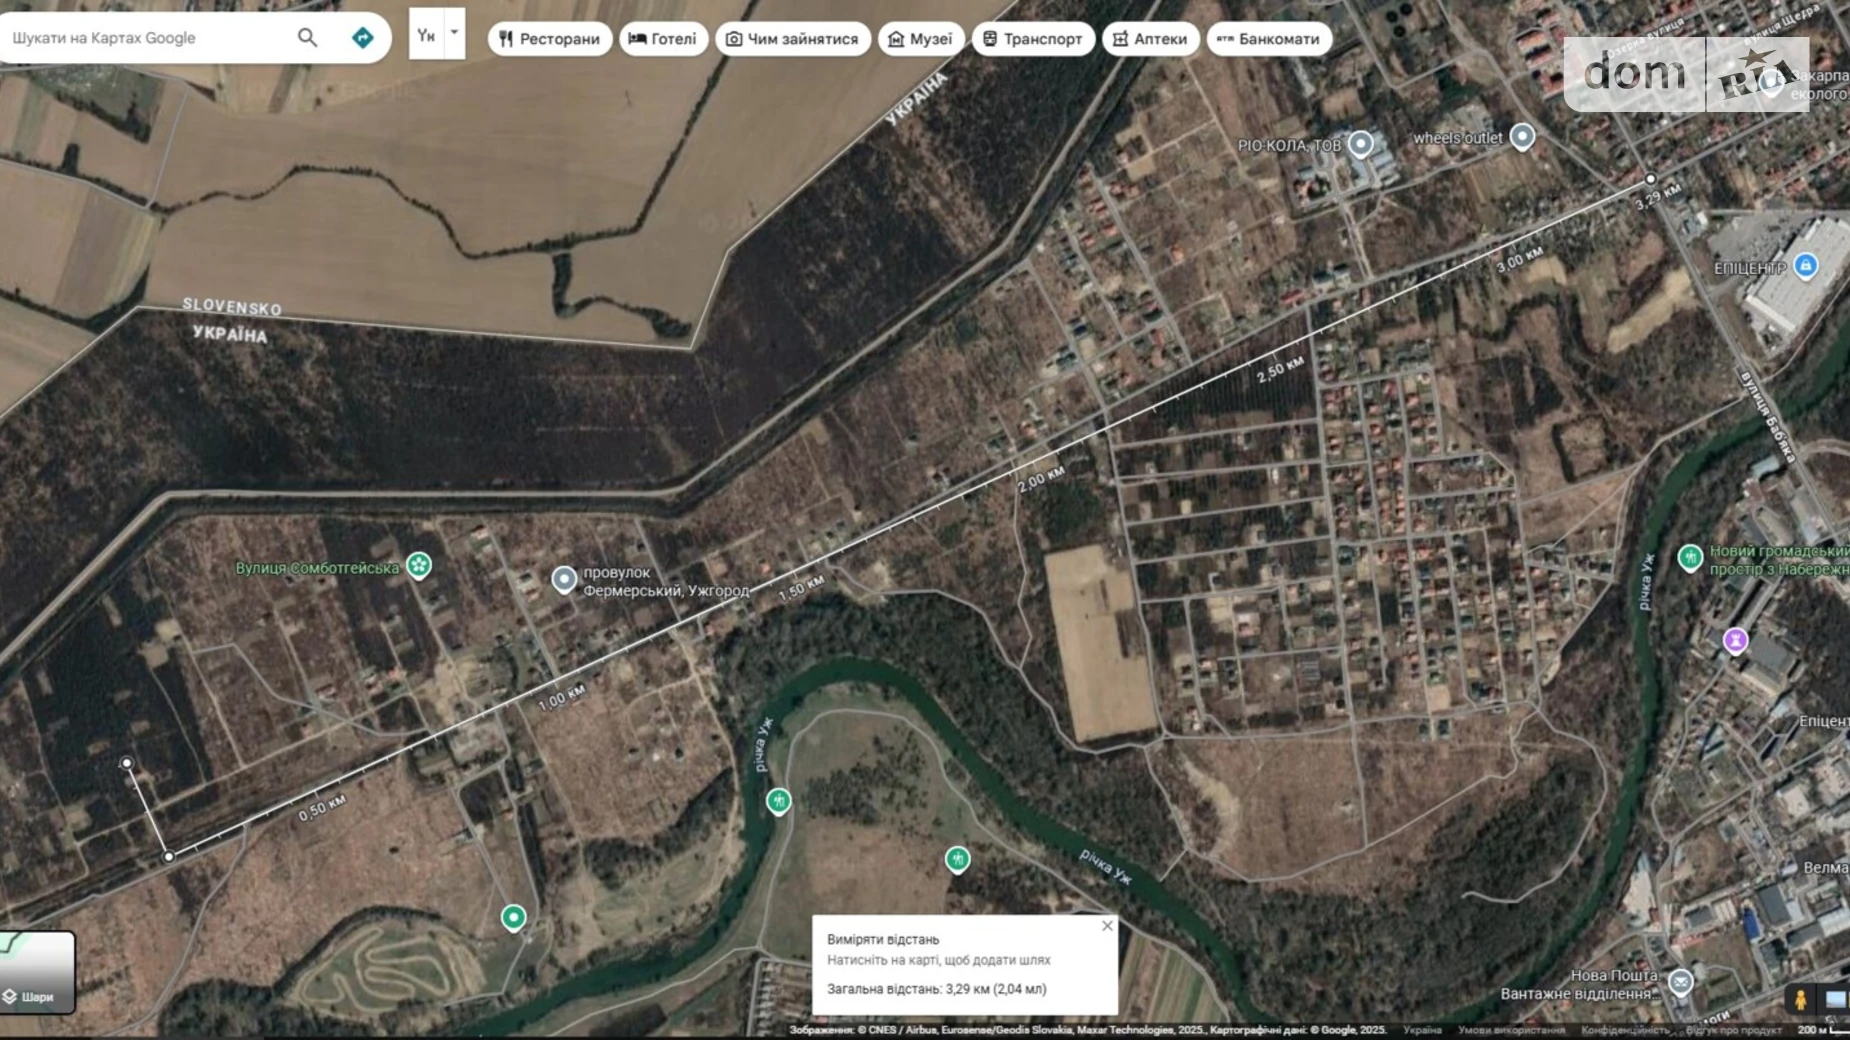This screenshot has height=1040, width=1850.
Task: Close the Виміряти відстань panel
Action: [x=1107, y=926]
